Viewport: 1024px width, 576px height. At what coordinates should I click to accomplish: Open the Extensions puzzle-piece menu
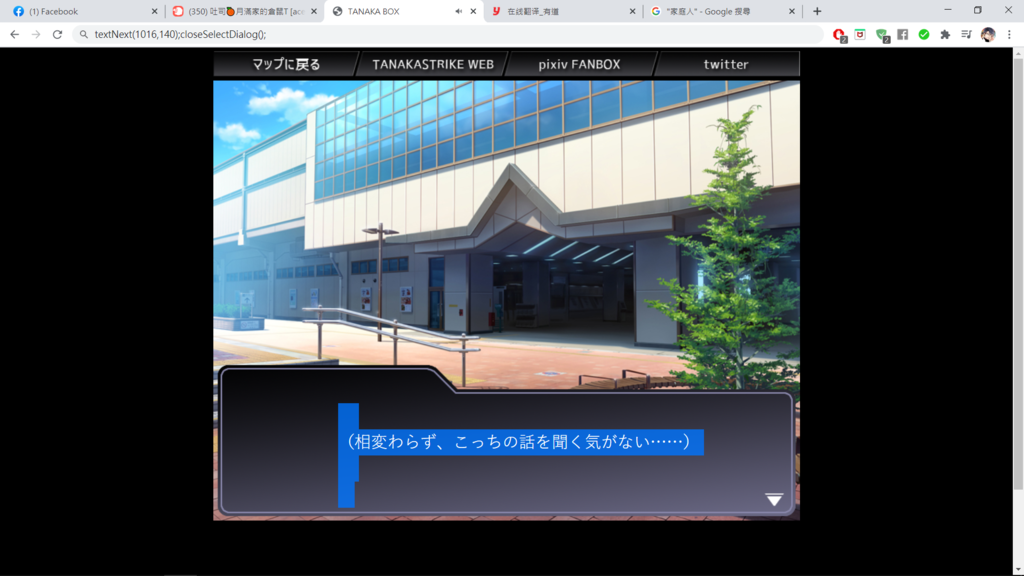pyautogui.click(x=945, y=35)
